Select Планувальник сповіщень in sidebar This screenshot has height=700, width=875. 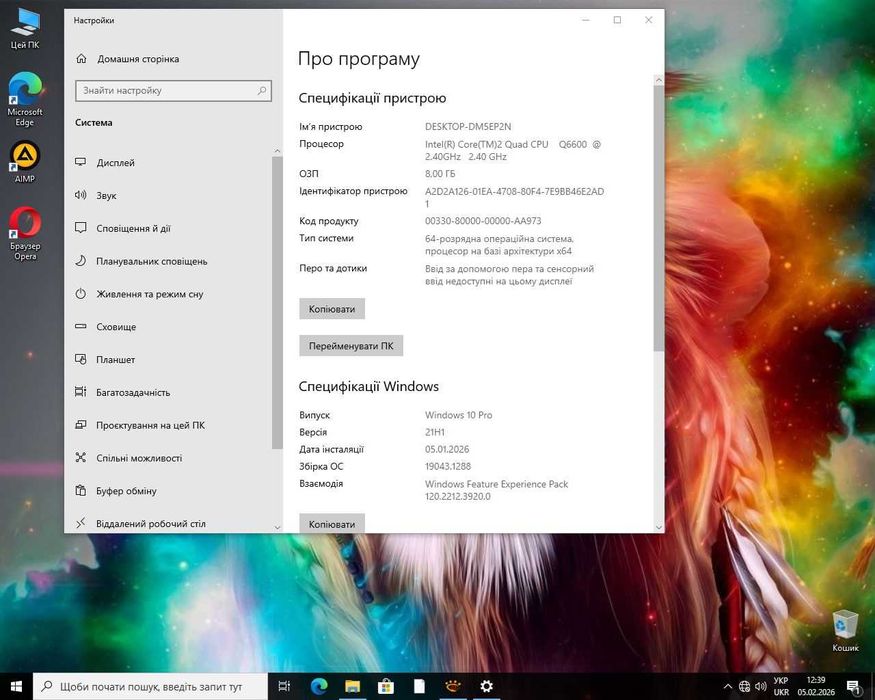pos(151,262)
